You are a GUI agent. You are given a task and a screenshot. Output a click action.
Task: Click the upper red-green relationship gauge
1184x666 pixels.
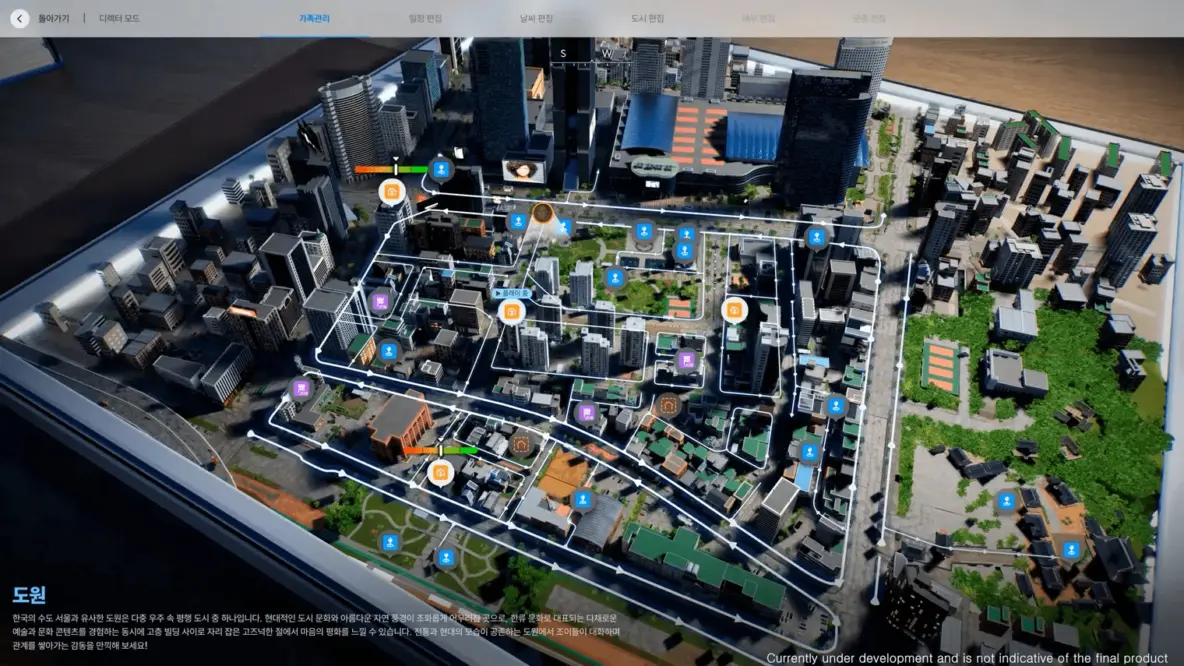coord(391,169)
